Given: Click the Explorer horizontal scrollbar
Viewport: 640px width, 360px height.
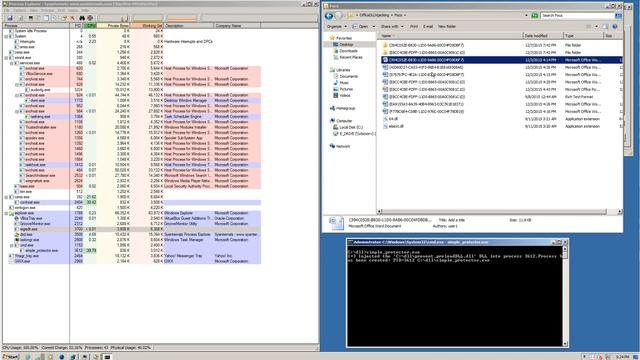Looking at the screenshot, I should [500, 211].
